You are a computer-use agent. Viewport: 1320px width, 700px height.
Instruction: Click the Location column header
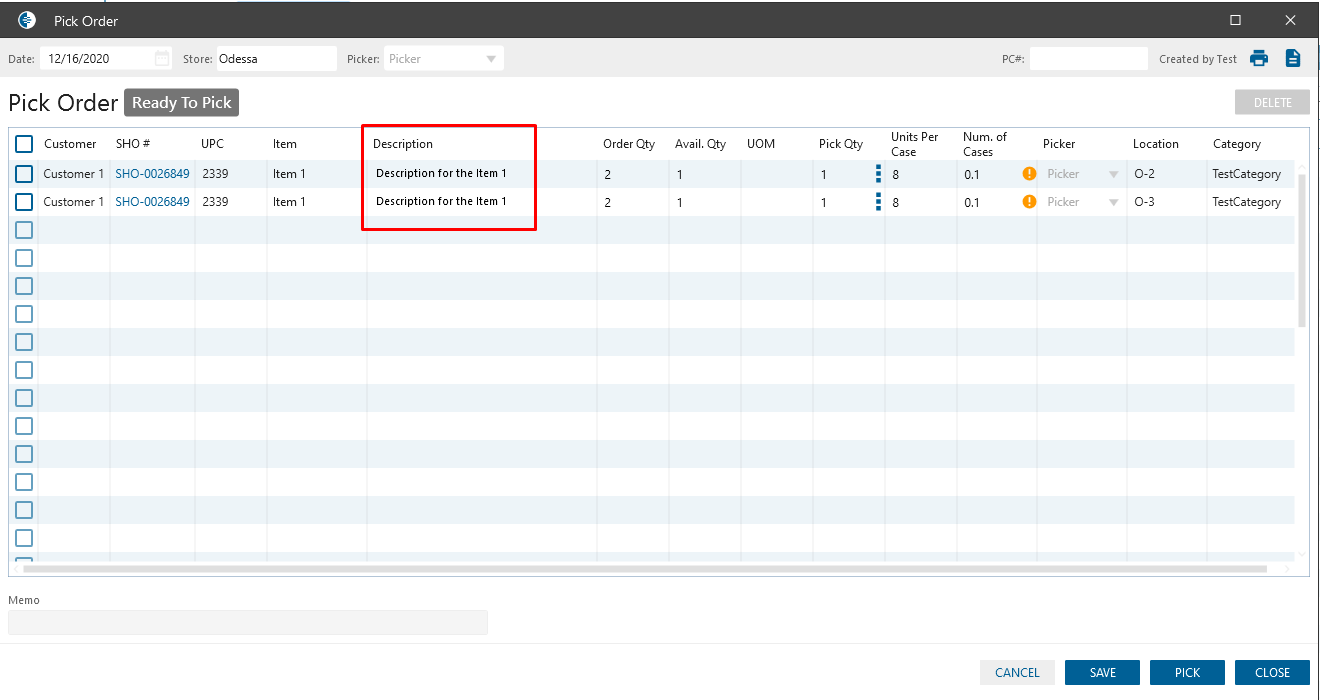[1156, 144]
